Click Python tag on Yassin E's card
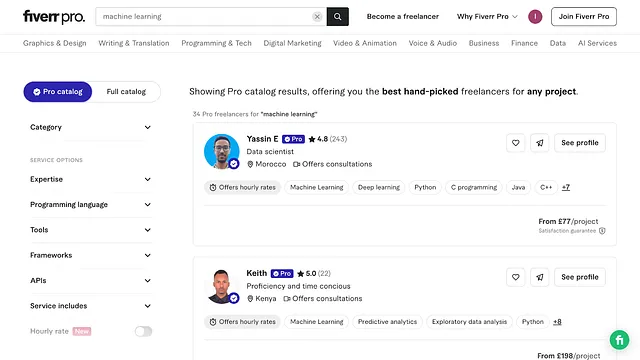This screenshot has height=360, width=640. tap(425, 187)
